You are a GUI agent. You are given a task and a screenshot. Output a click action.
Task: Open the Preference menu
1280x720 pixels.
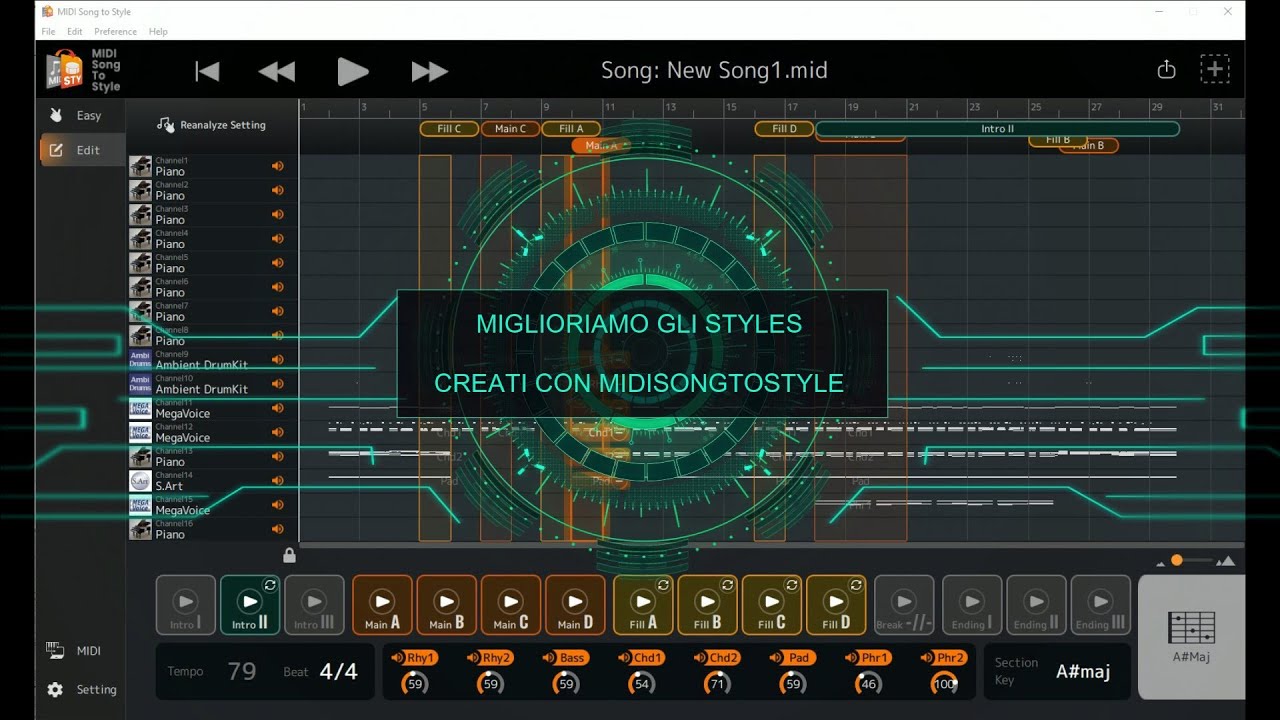[115, 32]
